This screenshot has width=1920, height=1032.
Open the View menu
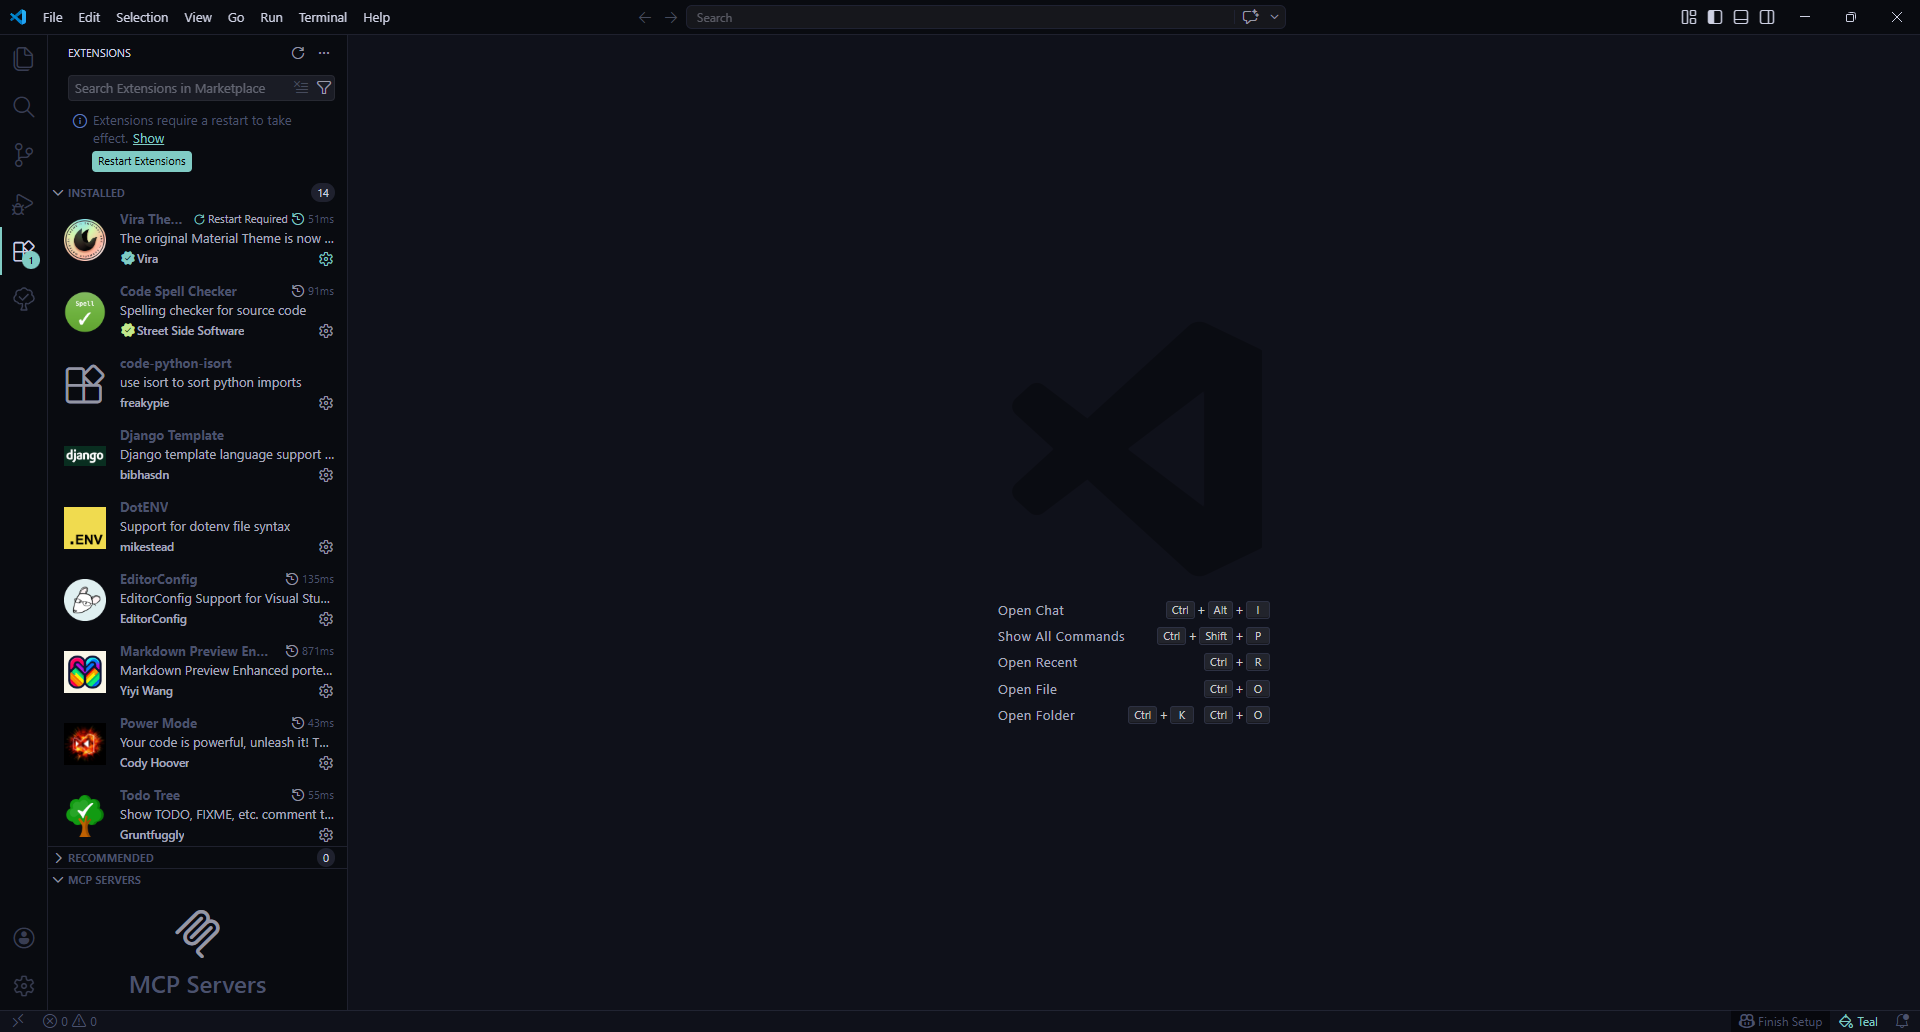tap(198, 17)
